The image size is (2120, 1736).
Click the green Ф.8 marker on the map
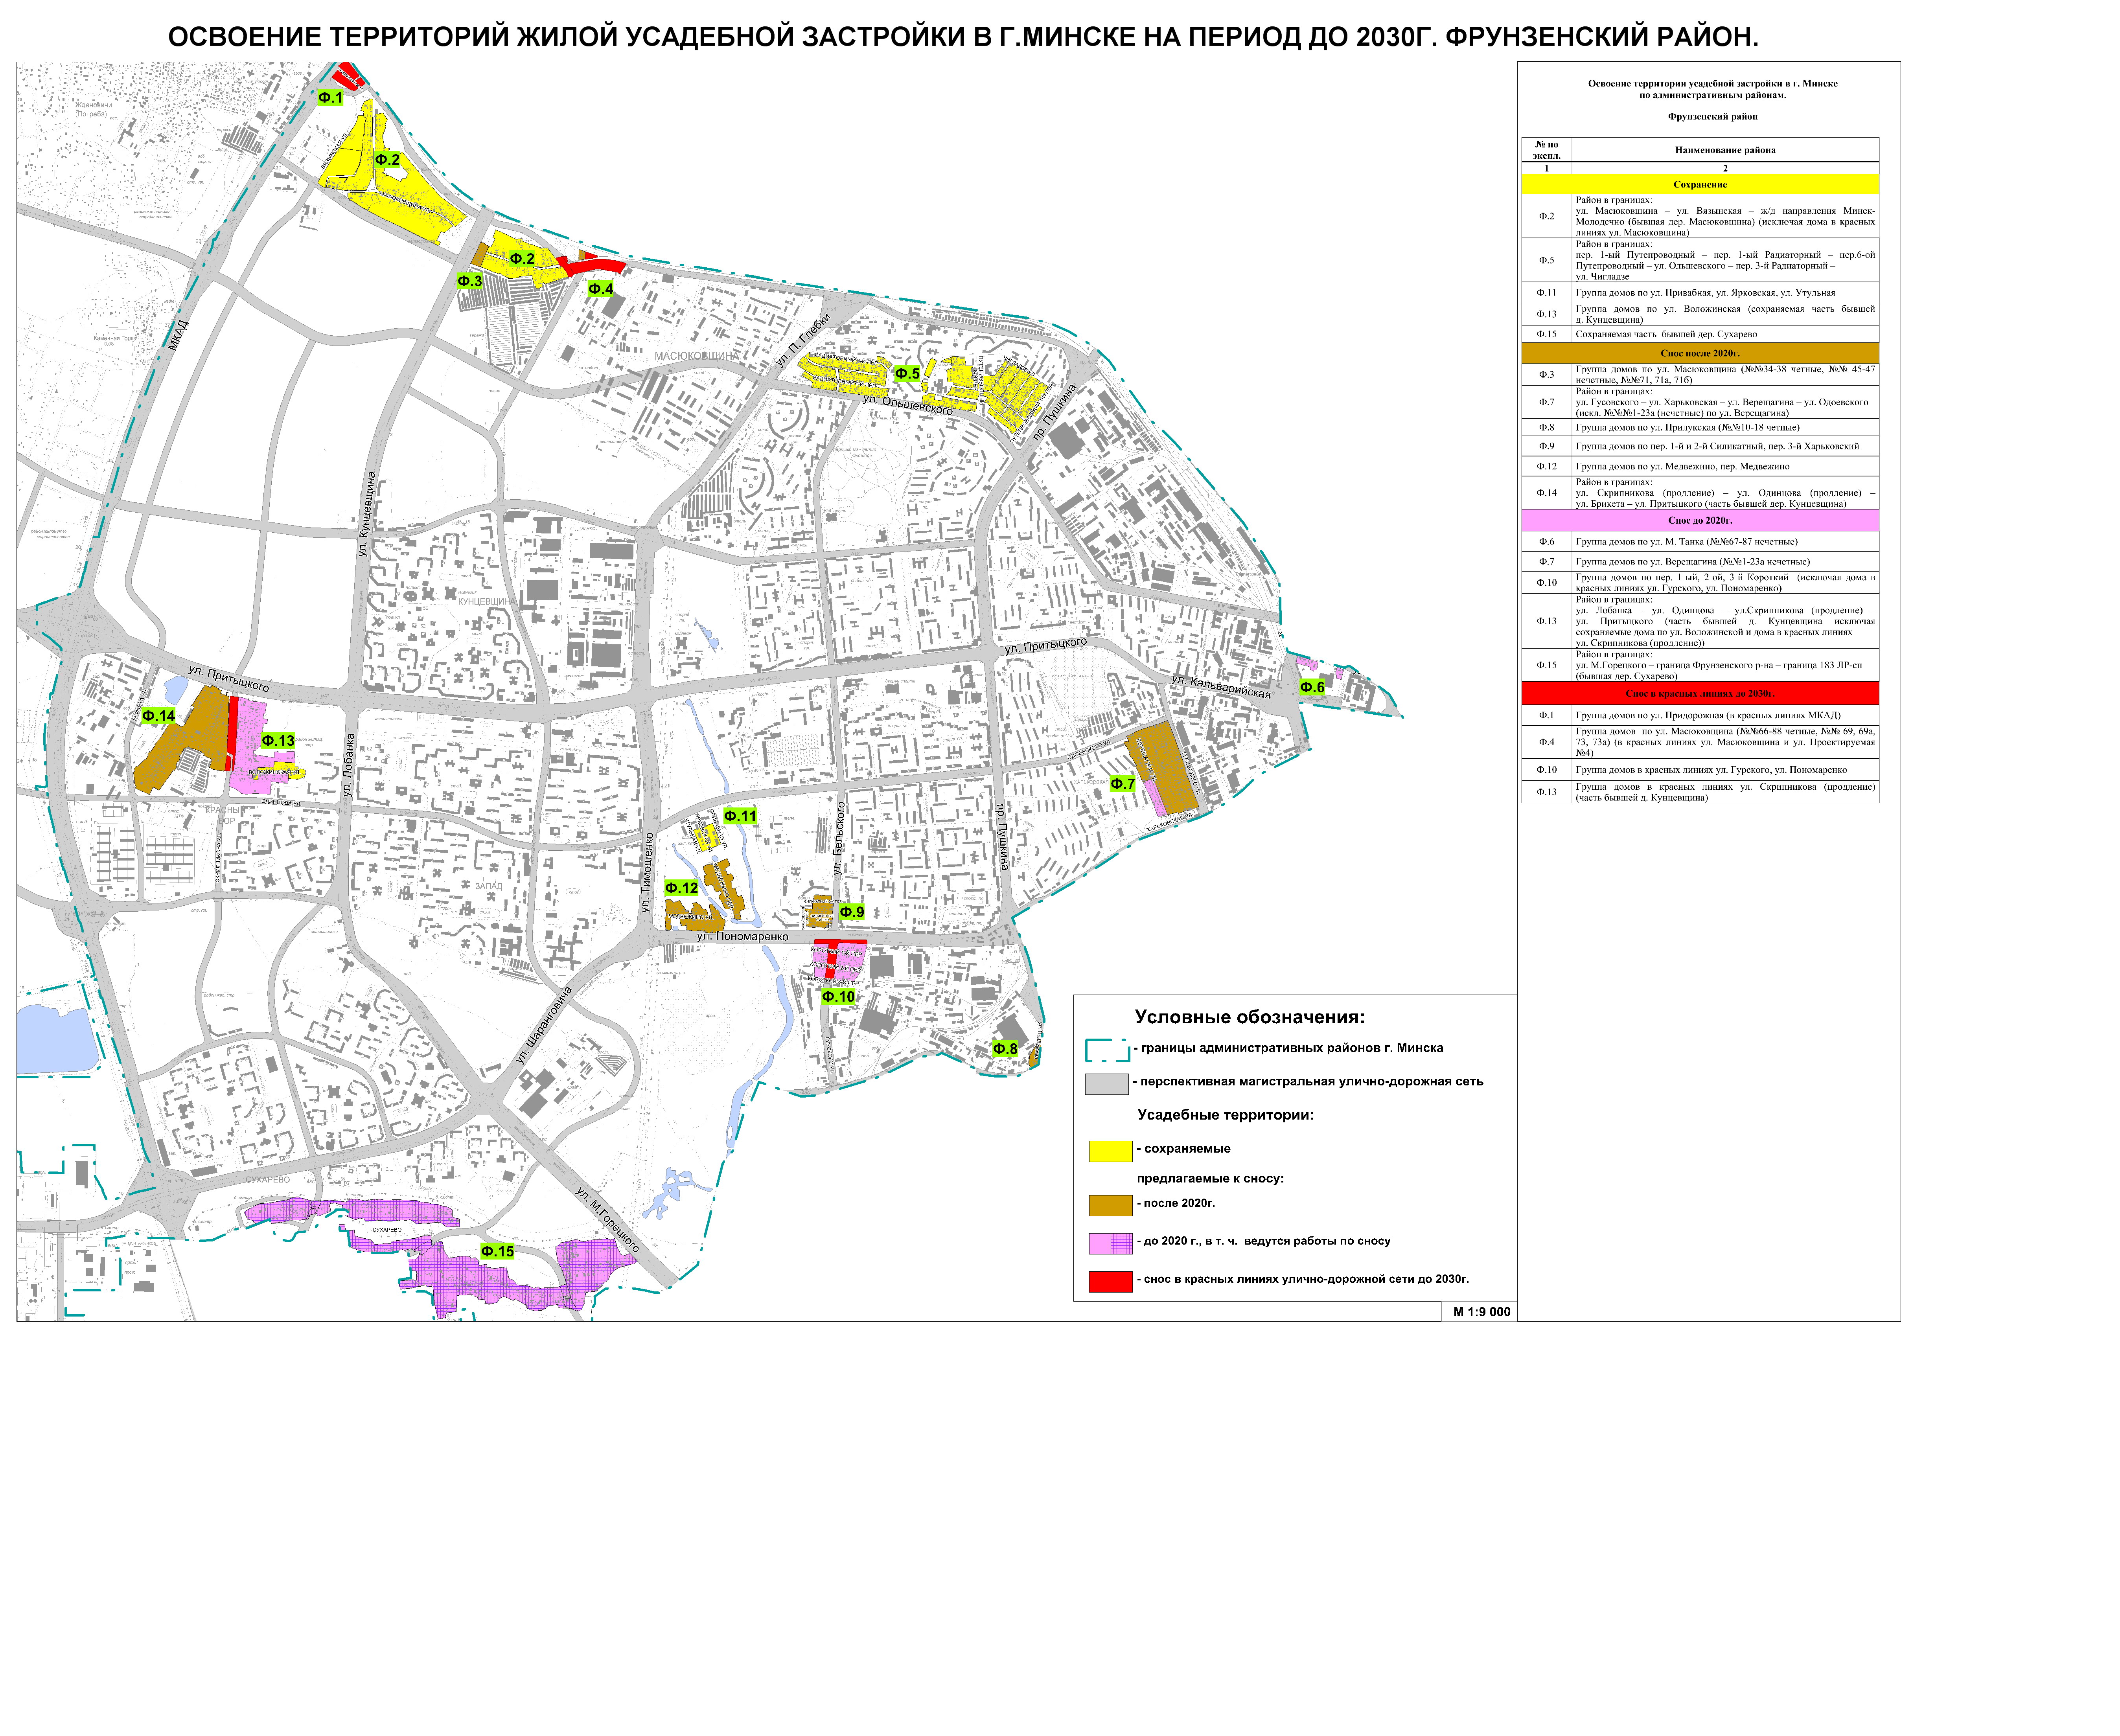pos(1005,1049)
